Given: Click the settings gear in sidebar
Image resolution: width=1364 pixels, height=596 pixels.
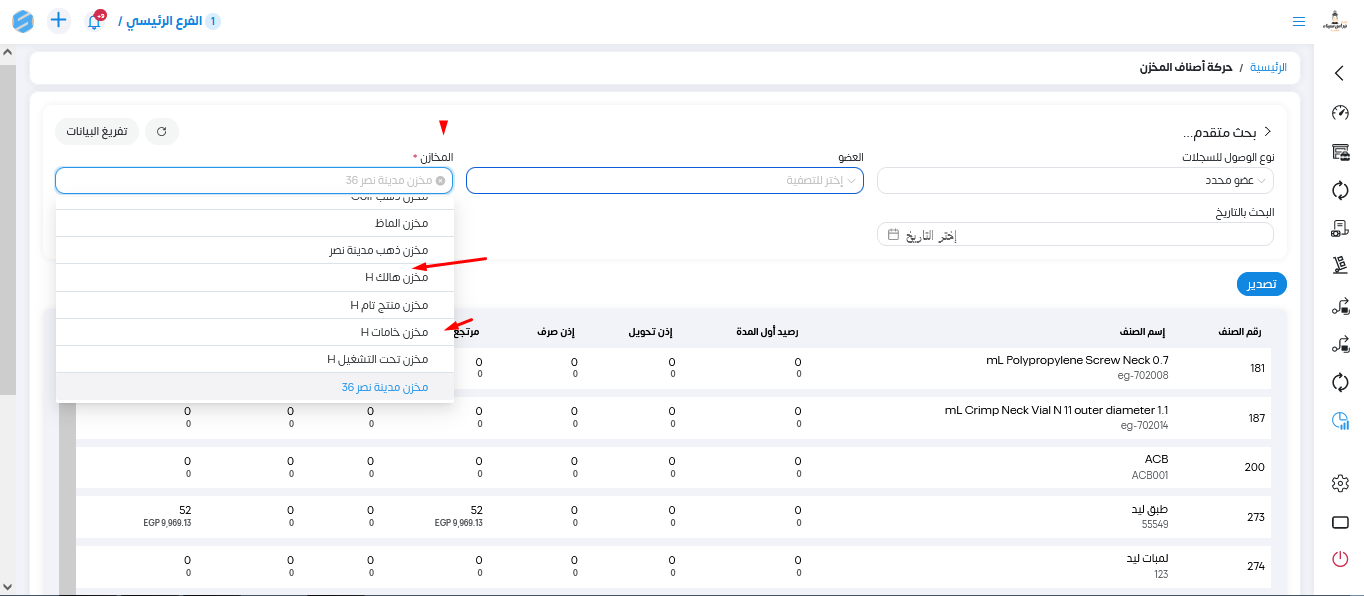Looking at the screenshot, I should [x=1340, y=483].
